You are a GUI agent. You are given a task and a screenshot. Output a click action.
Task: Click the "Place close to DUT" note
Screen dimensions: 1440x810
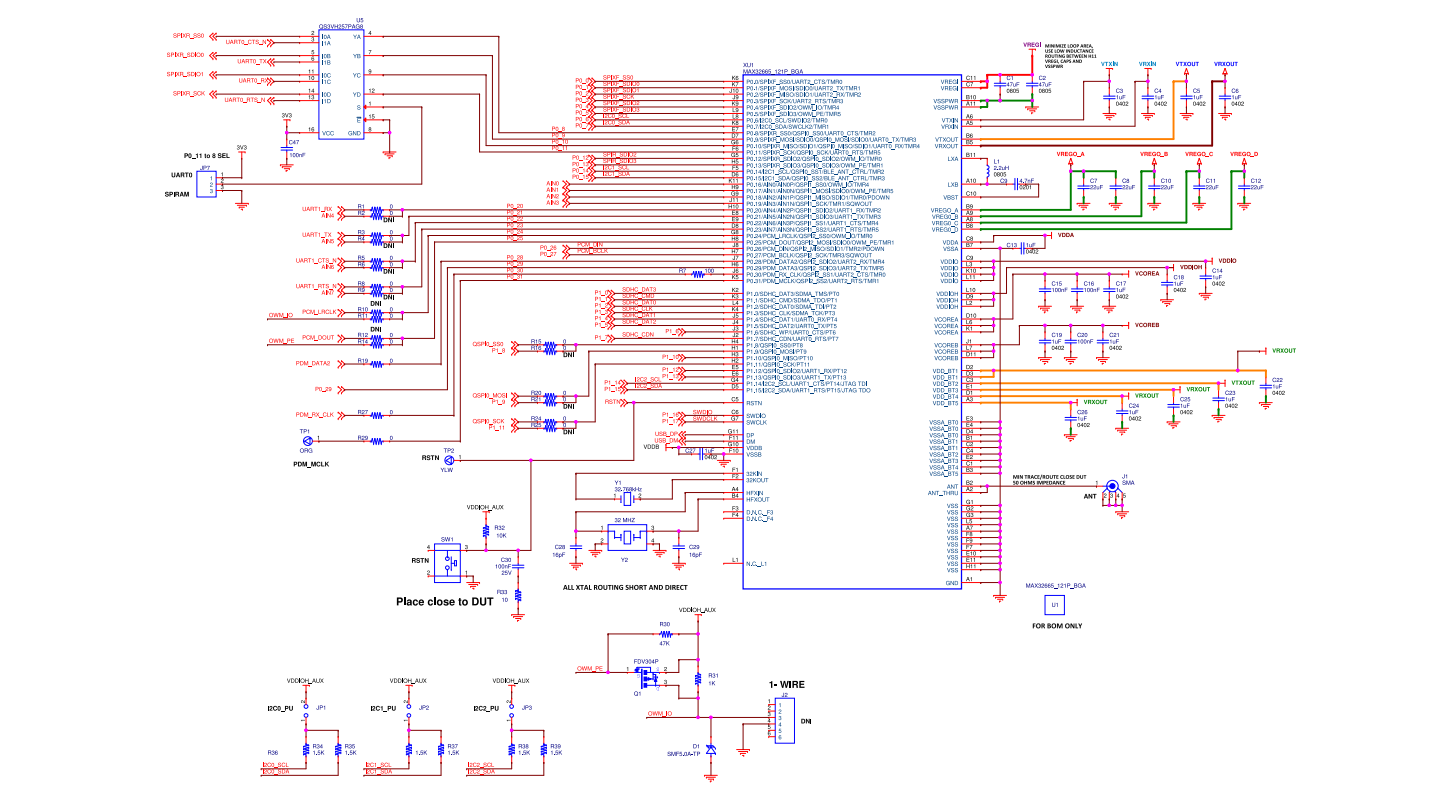444,601
